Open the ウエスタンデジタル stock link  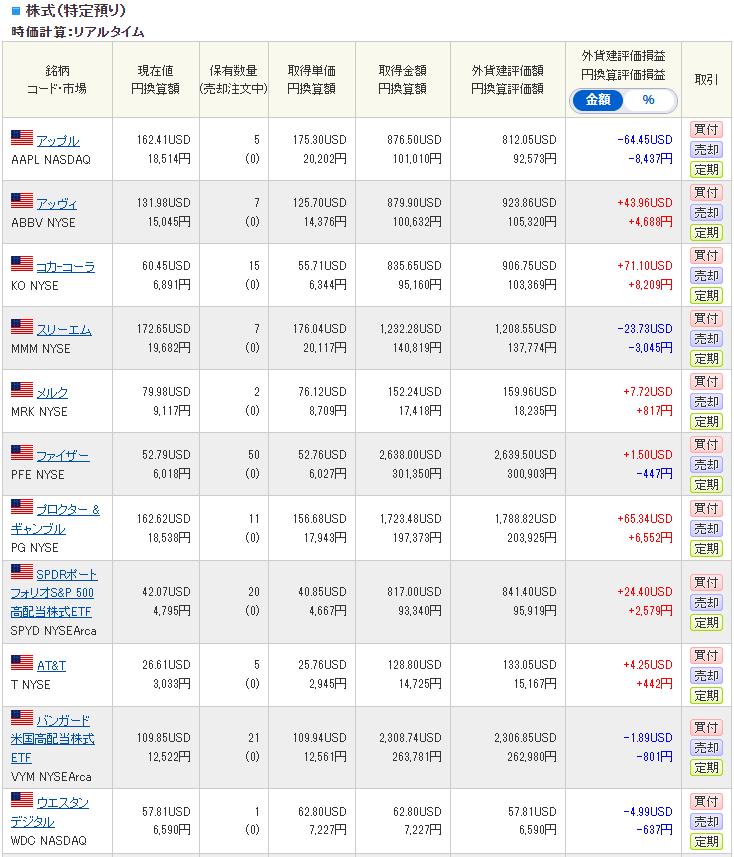point(50,812)
